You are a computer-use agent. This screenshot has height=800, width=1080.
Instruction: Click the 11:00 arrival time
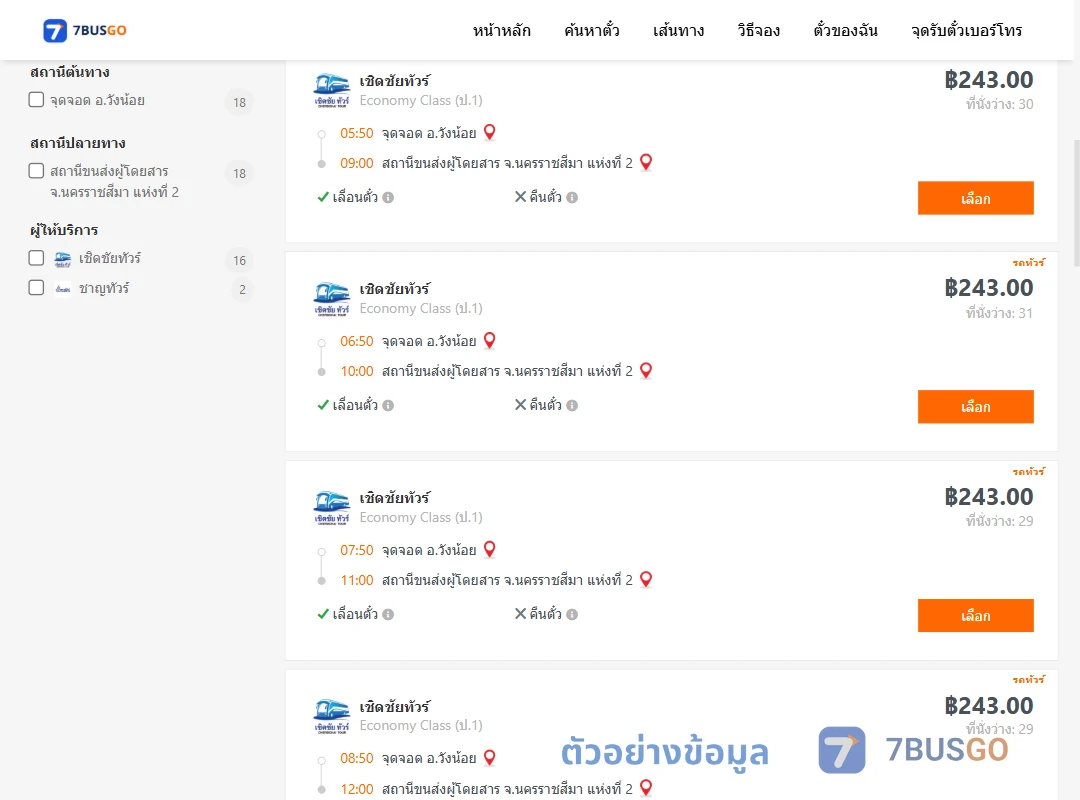pos(357,580)
